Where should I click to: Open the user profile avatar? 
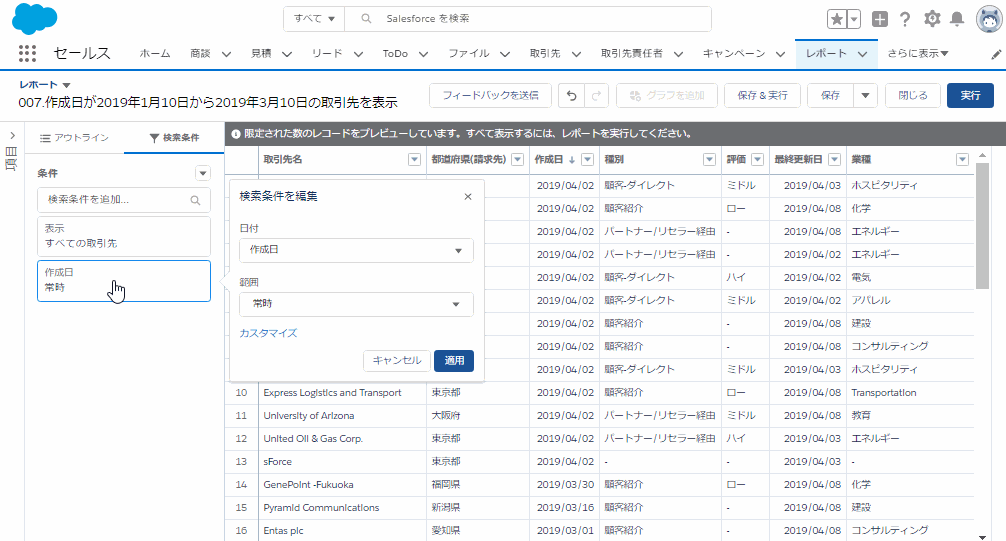click(x=989, y=19)
